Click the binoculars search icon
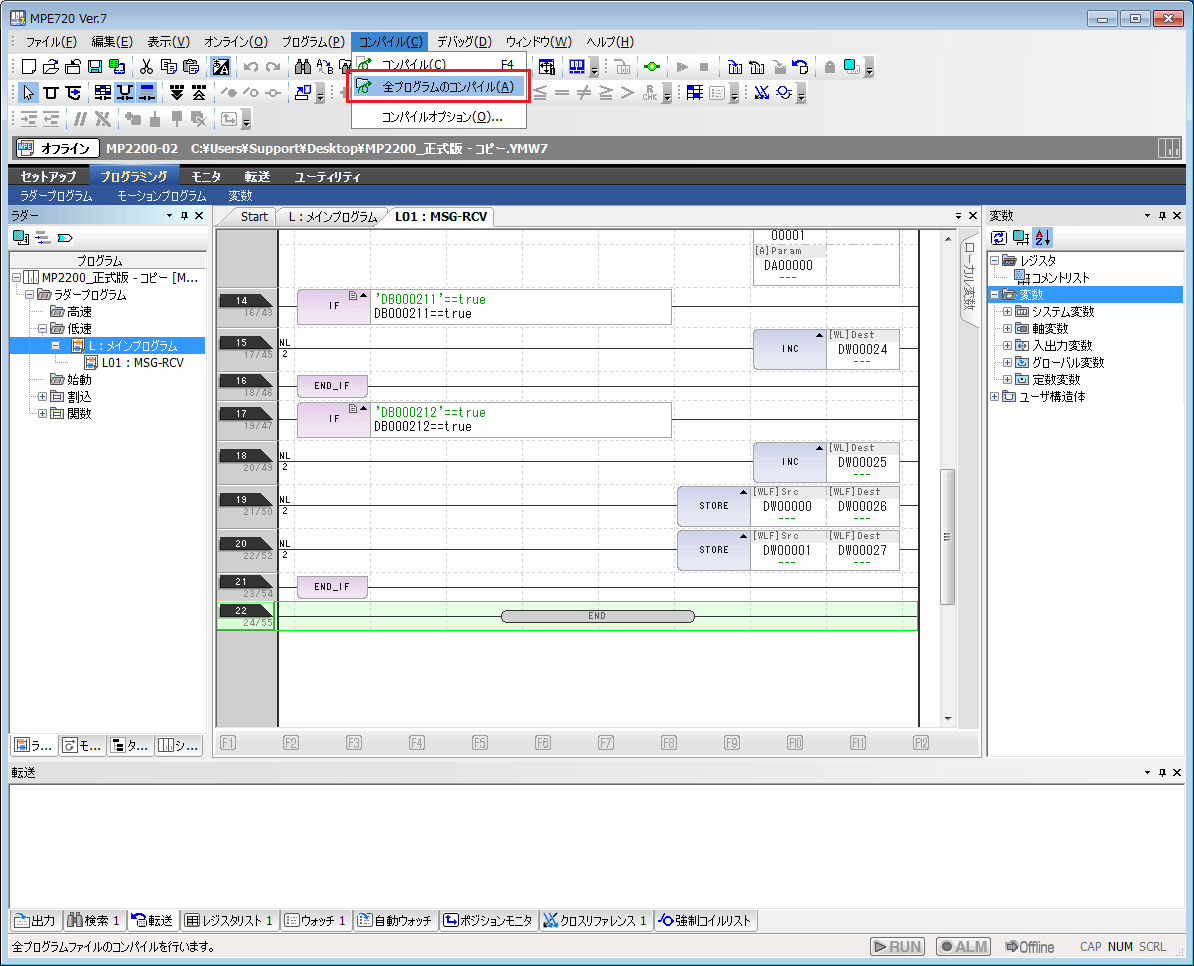The height and width of the screenshot is (966, 1194). [x=302, y=67]
